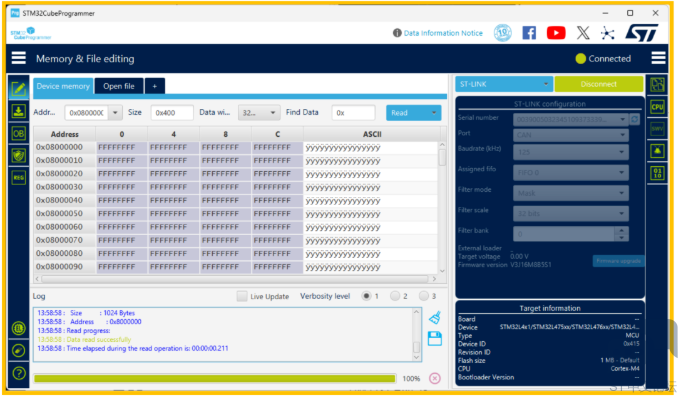686x402 pixels.
Task: Open the CPU panel on the right sidebar
Action: click(x=657, y=107)
